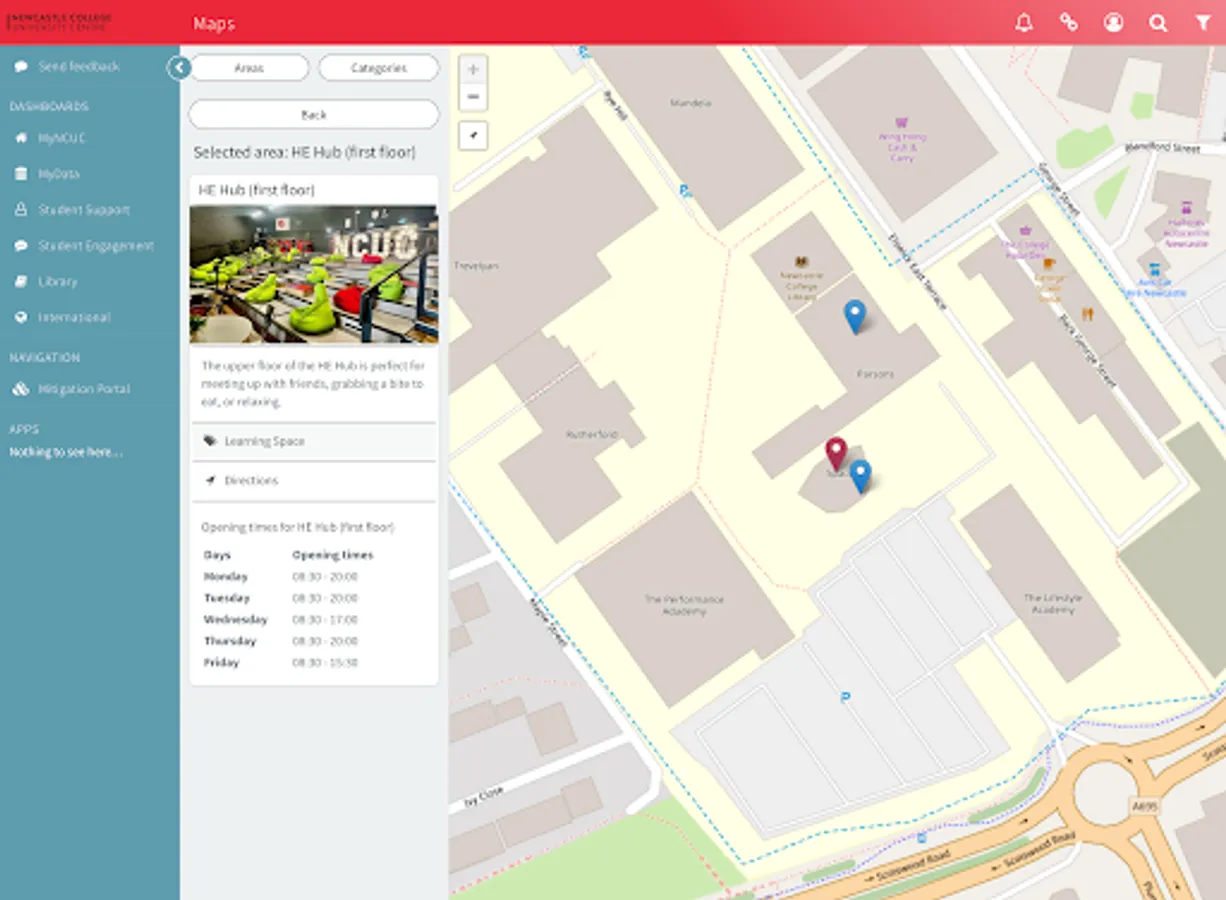Click the link icon in the header
Image resolution: width=1226 pixels, height=900 pixels.
tap(1069, 22)
